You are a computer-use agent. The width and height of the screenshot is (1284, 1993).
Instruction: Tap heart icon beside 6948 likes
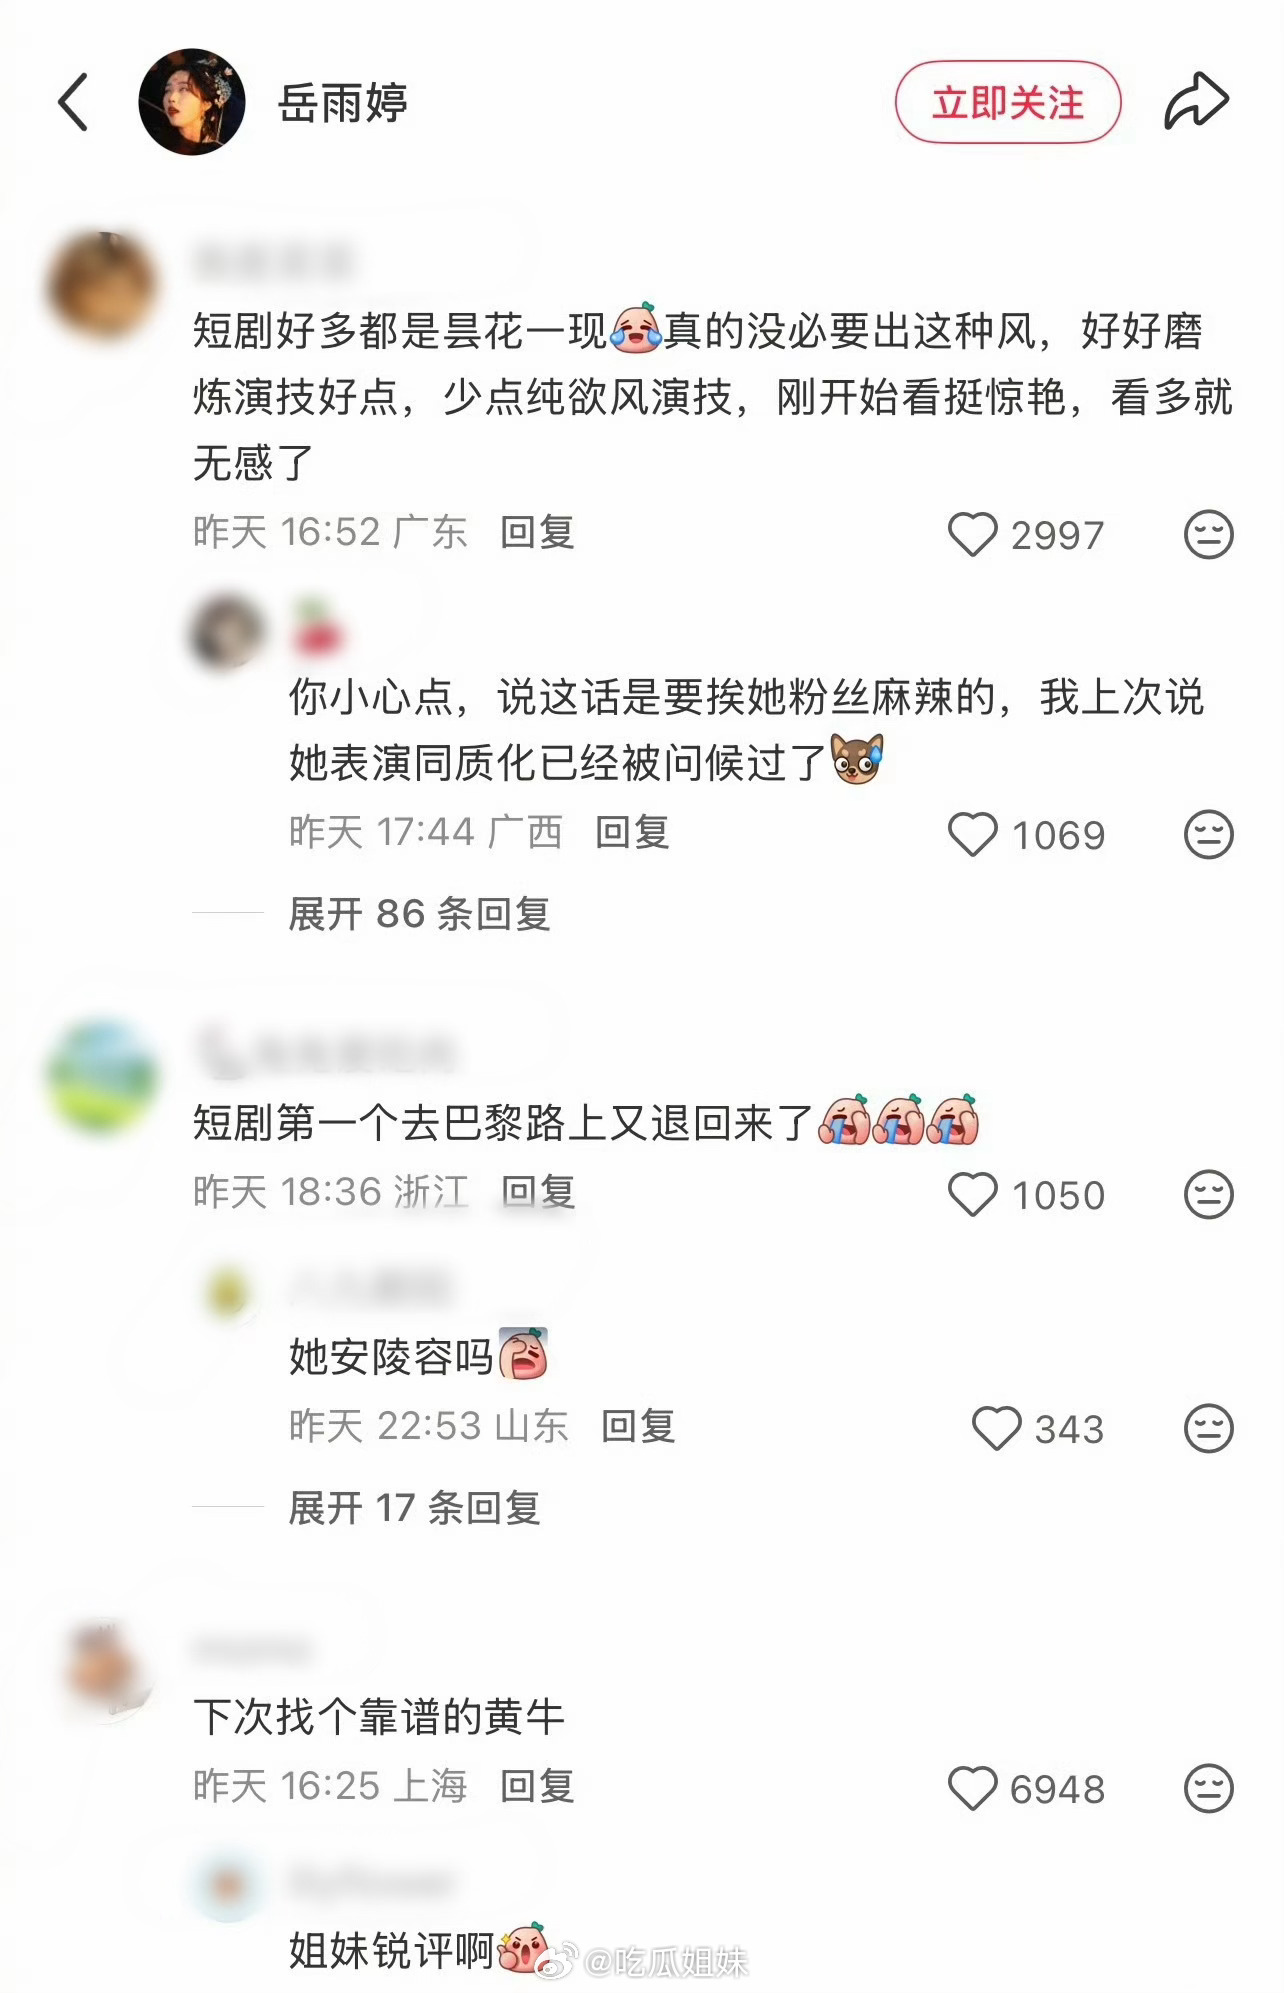(x=972, y=1788)
